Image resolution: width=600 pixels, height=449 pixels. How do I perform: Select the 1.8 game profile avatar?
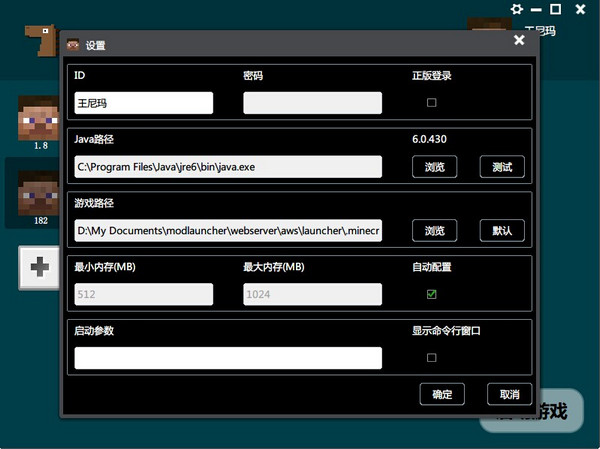point(39,118)
